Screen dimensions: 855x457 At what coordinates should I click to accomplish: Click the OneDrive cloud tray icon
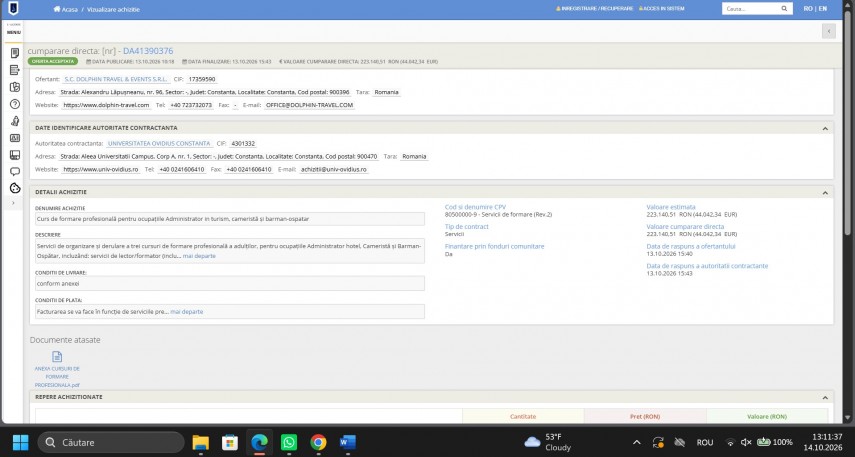point(679,442)
